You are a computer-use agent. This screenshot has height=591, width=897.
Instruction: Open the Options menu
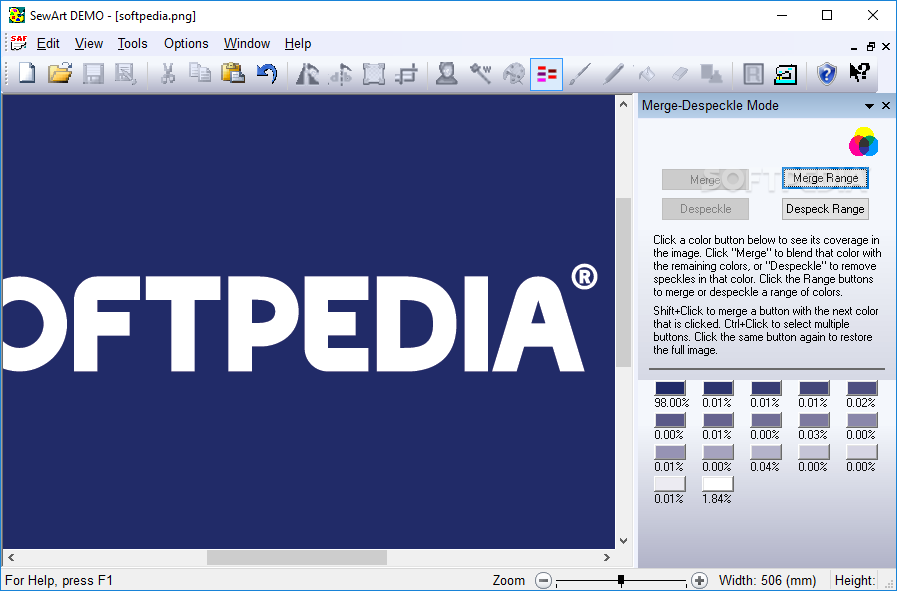coord(186,43)
